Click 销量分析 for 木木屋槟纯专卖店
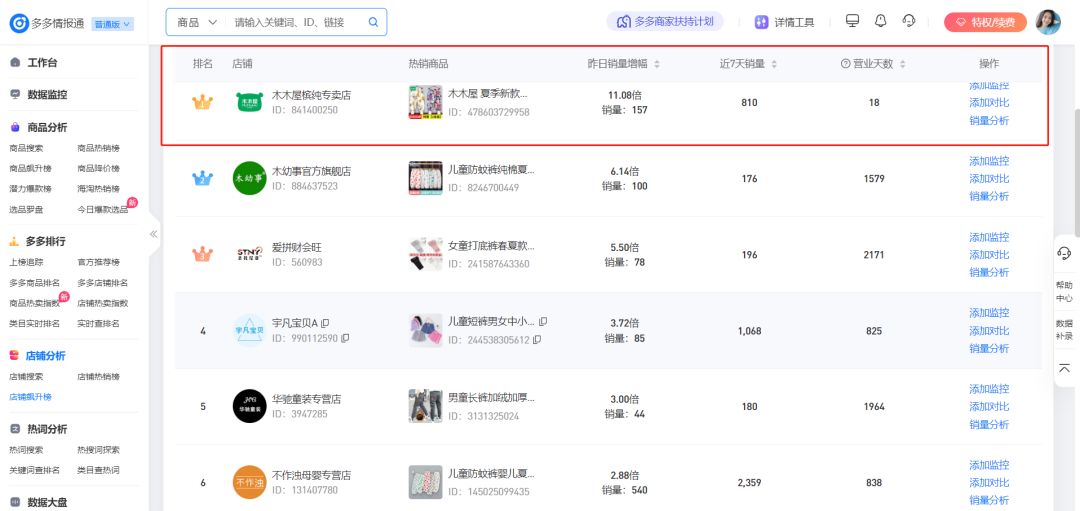The height and width of the screenshot is (511, 1080). pos(989,121)
